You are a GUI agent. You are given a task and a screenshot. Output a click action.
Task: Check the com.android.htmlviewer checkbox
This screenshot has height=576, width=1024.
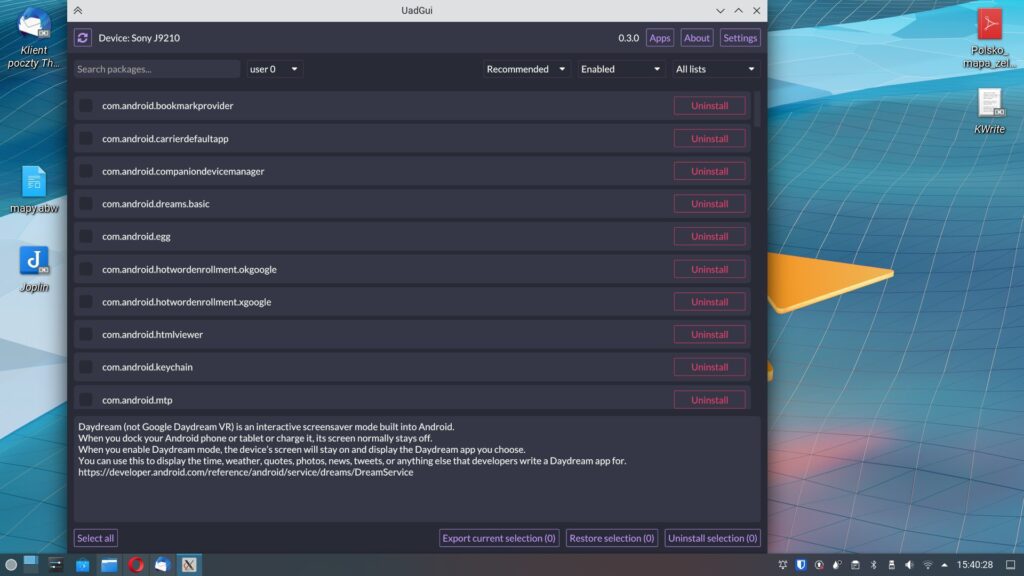86,334
